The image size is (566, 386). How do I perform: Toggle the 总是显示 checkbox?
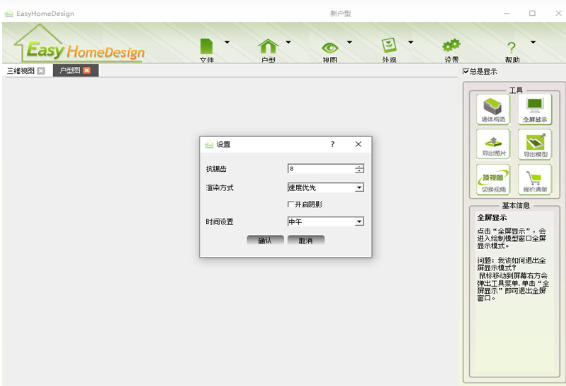466,71
